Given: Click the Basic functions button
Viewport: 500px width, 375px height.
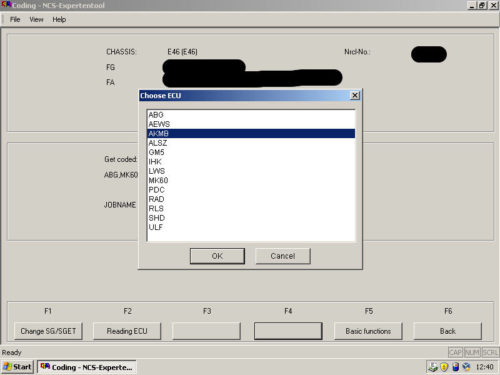Looking at the screenshot, I should tap(368, 331).
